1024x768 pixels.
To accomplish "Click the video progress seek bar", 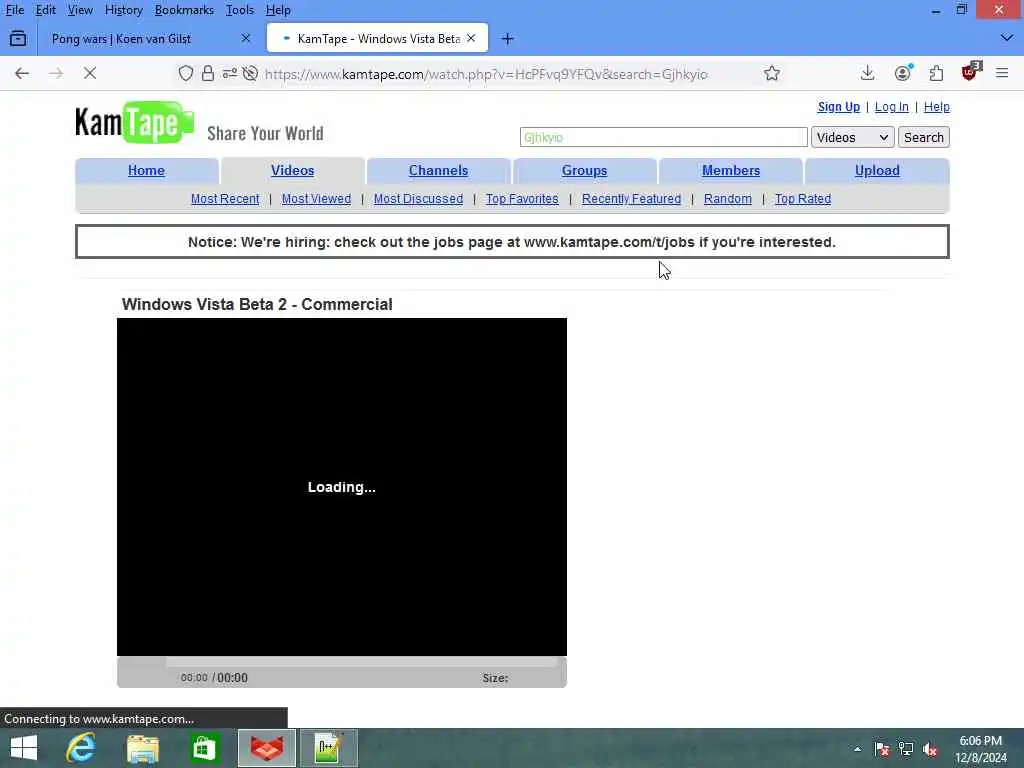I will (x=361, y=662).
